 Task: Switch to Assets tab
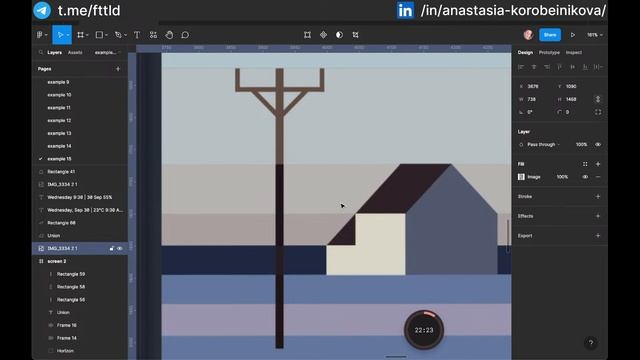pos(75,53)
